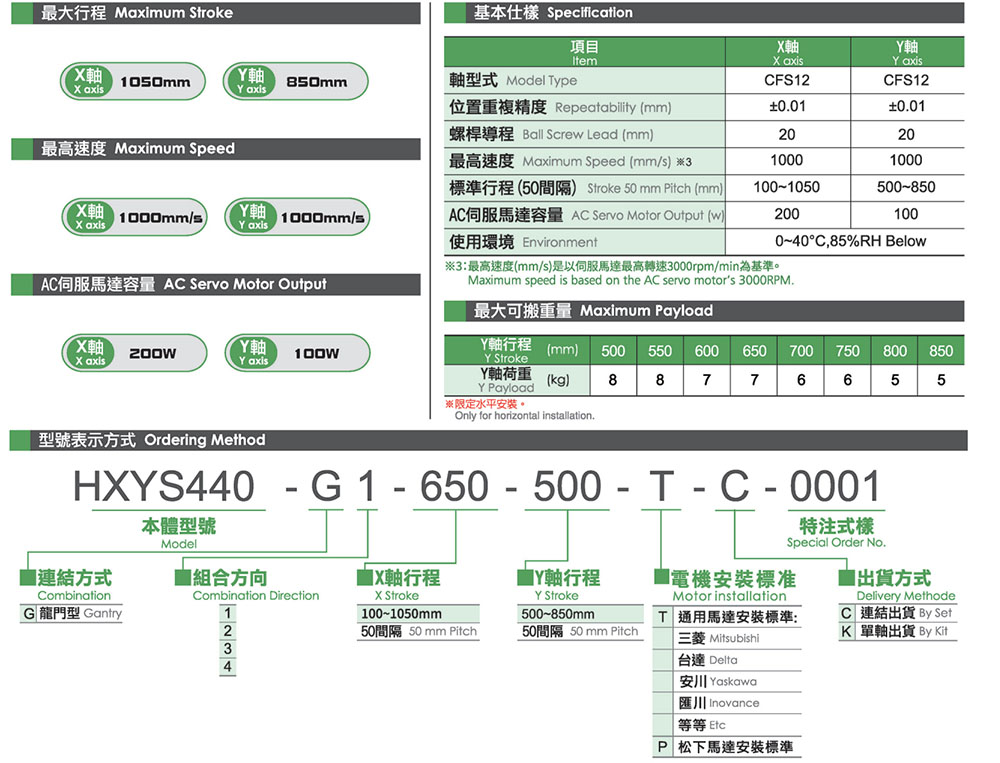This screenshot has width=1000, height=763.
Task: Click the 500 Y Stroke column in payload table
Action: 613,351
